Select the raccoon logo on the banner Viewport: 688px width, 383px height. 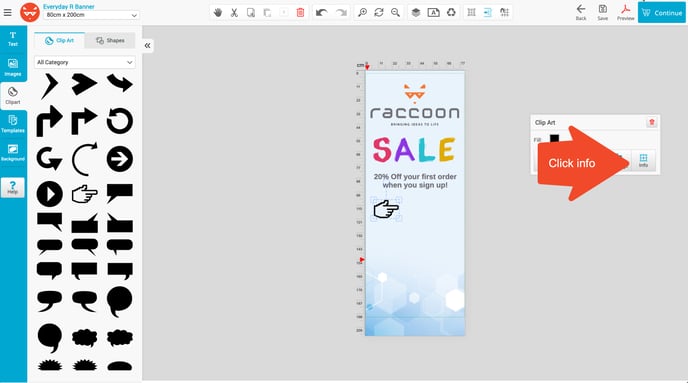[415, 104]
